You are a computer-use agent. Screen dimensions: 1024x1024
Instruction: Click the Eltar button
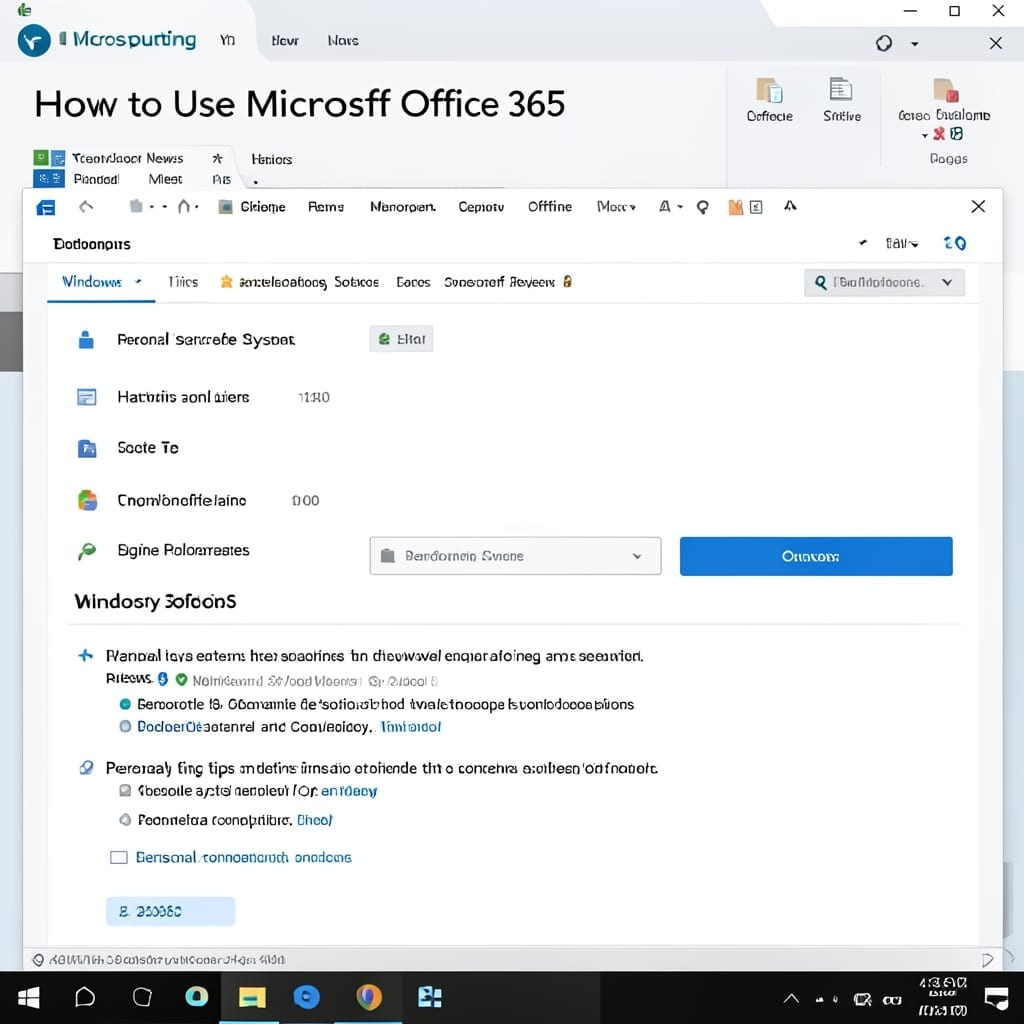(401, 339)
